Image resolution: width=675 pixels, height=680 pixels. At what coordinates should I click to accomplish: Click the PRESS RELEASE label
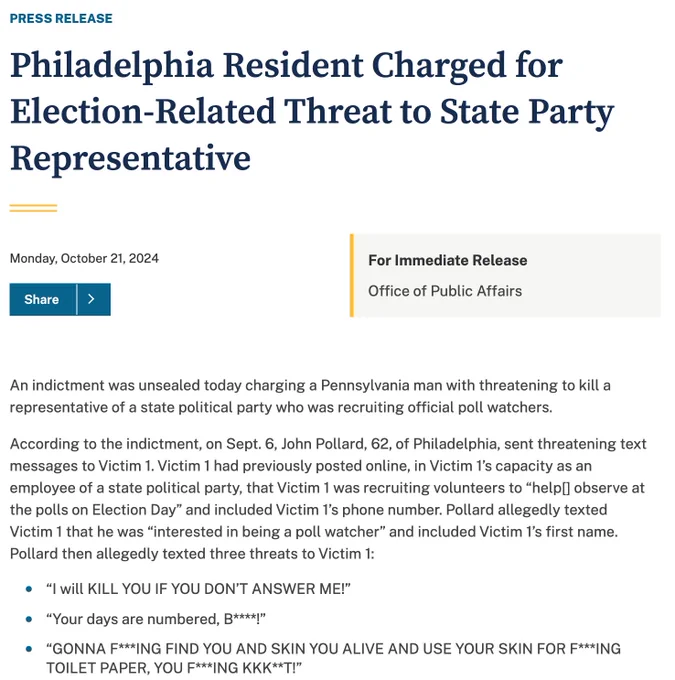pos(61,18)
